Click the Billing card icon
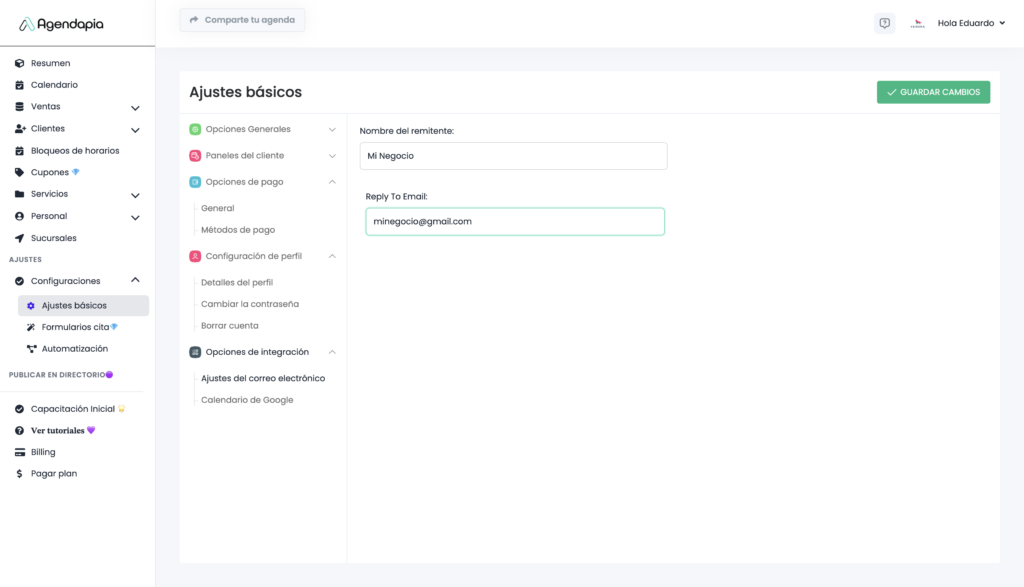The image size is (1024, 587). point(19,452)
